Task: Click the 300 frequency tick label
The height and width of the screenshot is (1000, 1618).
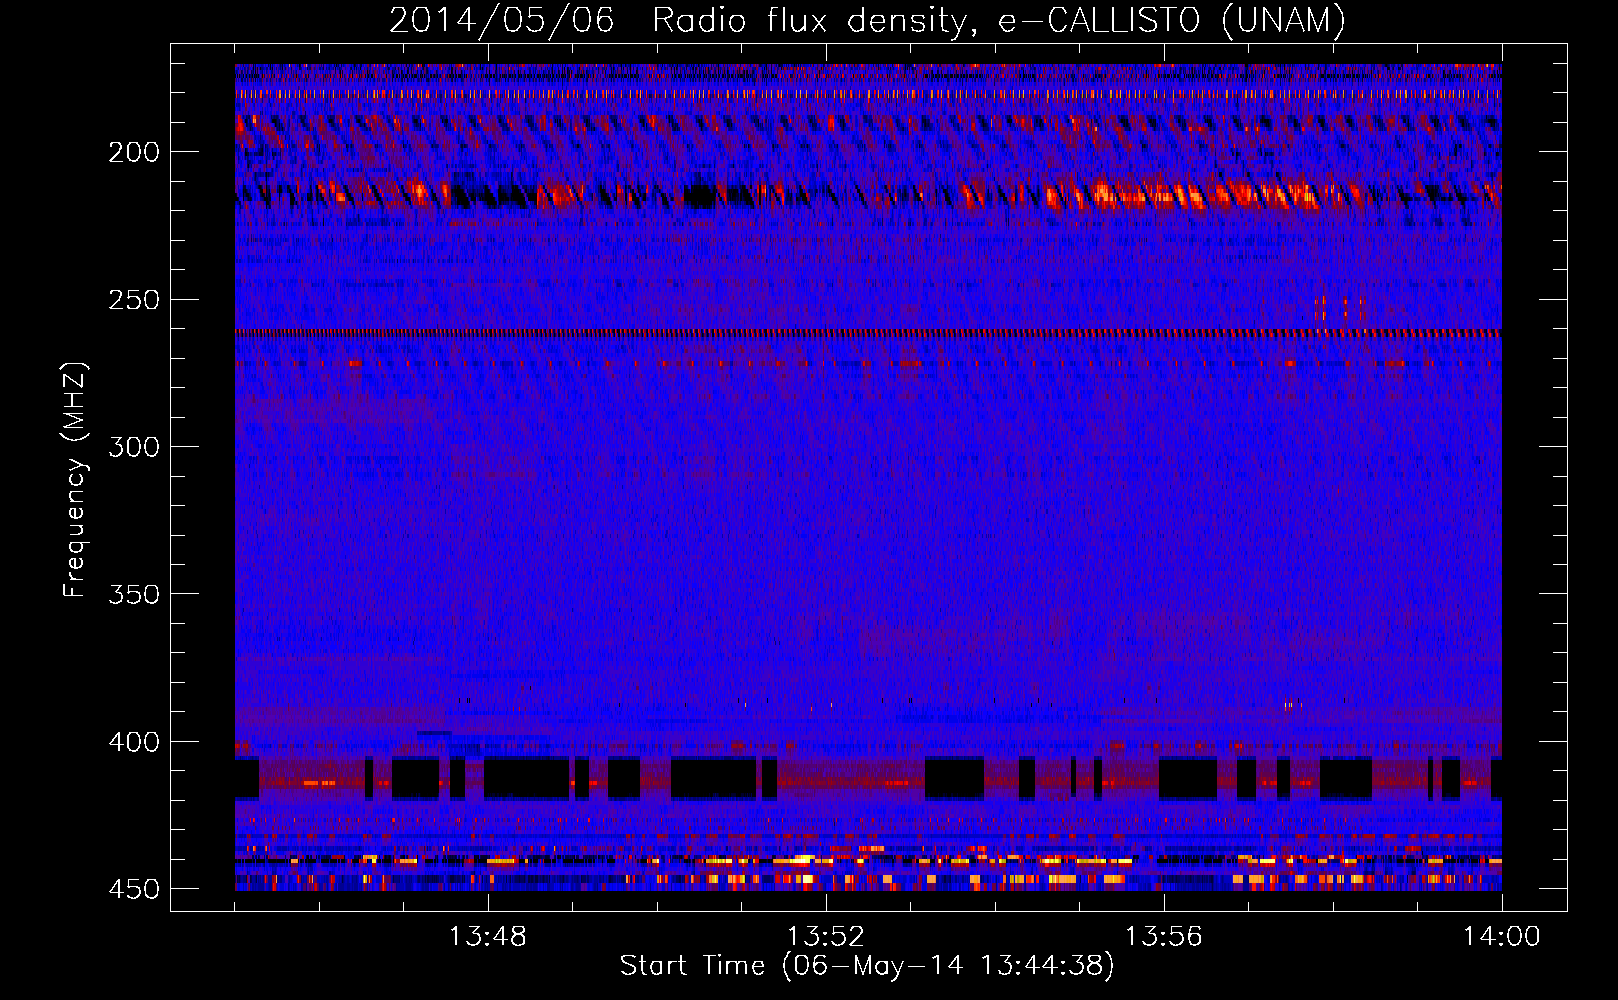Action: [134, 447]
